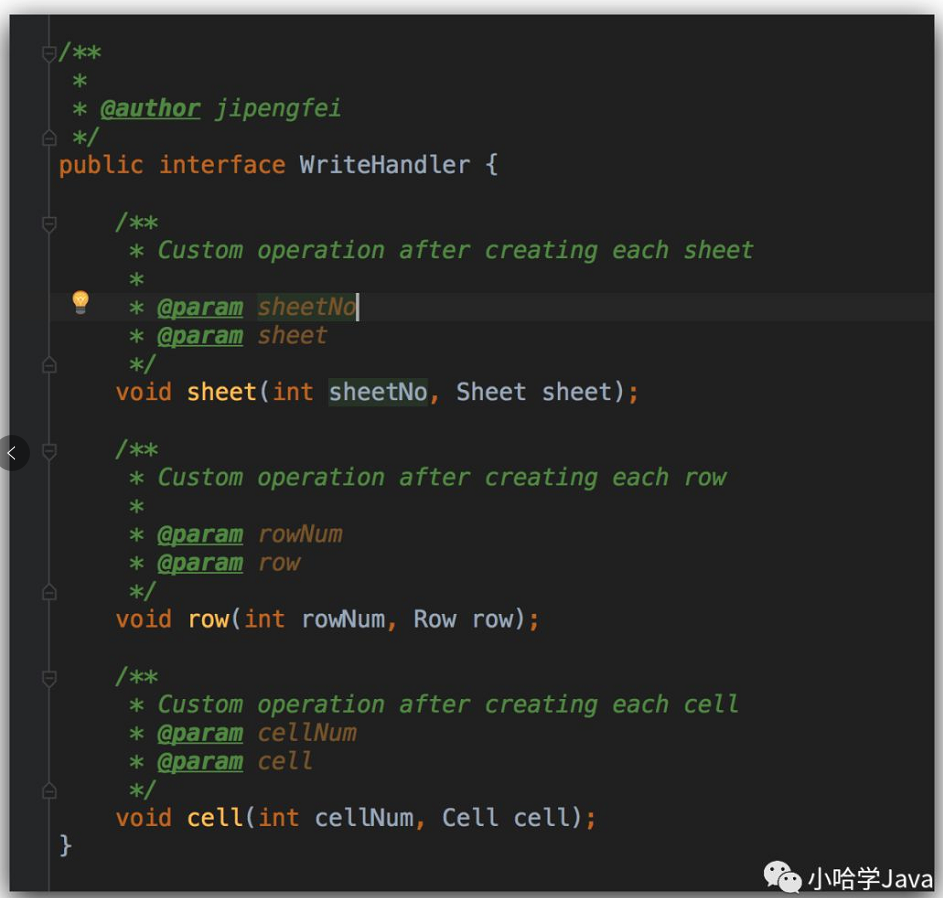
Task: Click cellNum in the Javadoc comment
Action: point(307,733)
